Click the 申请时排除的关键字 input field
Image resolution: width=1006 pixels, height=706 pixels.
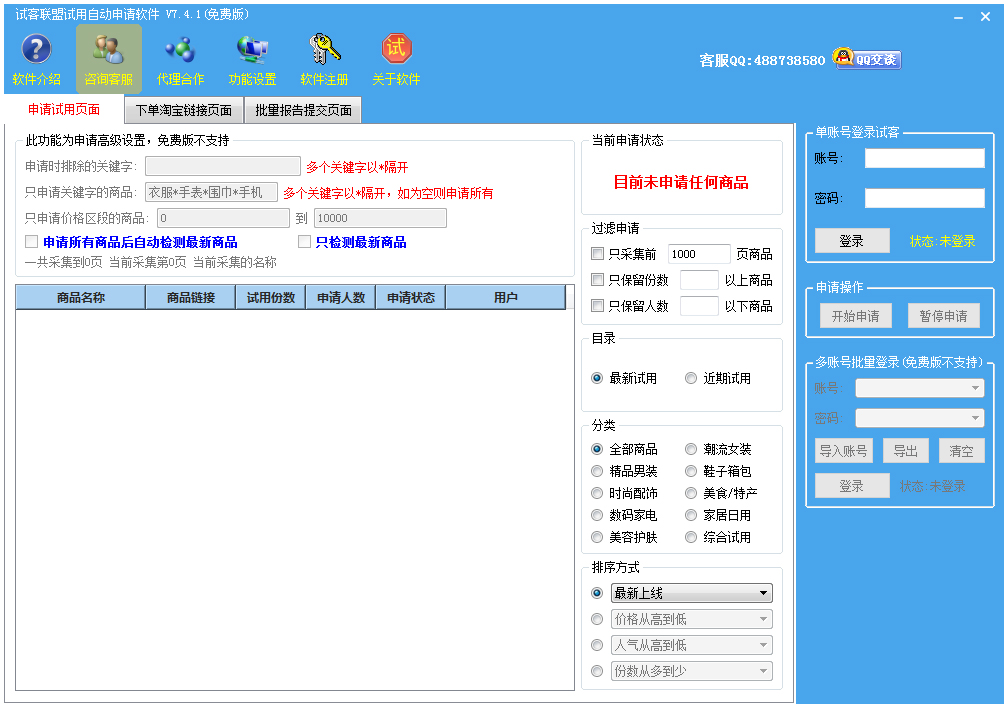click(223, 166)
